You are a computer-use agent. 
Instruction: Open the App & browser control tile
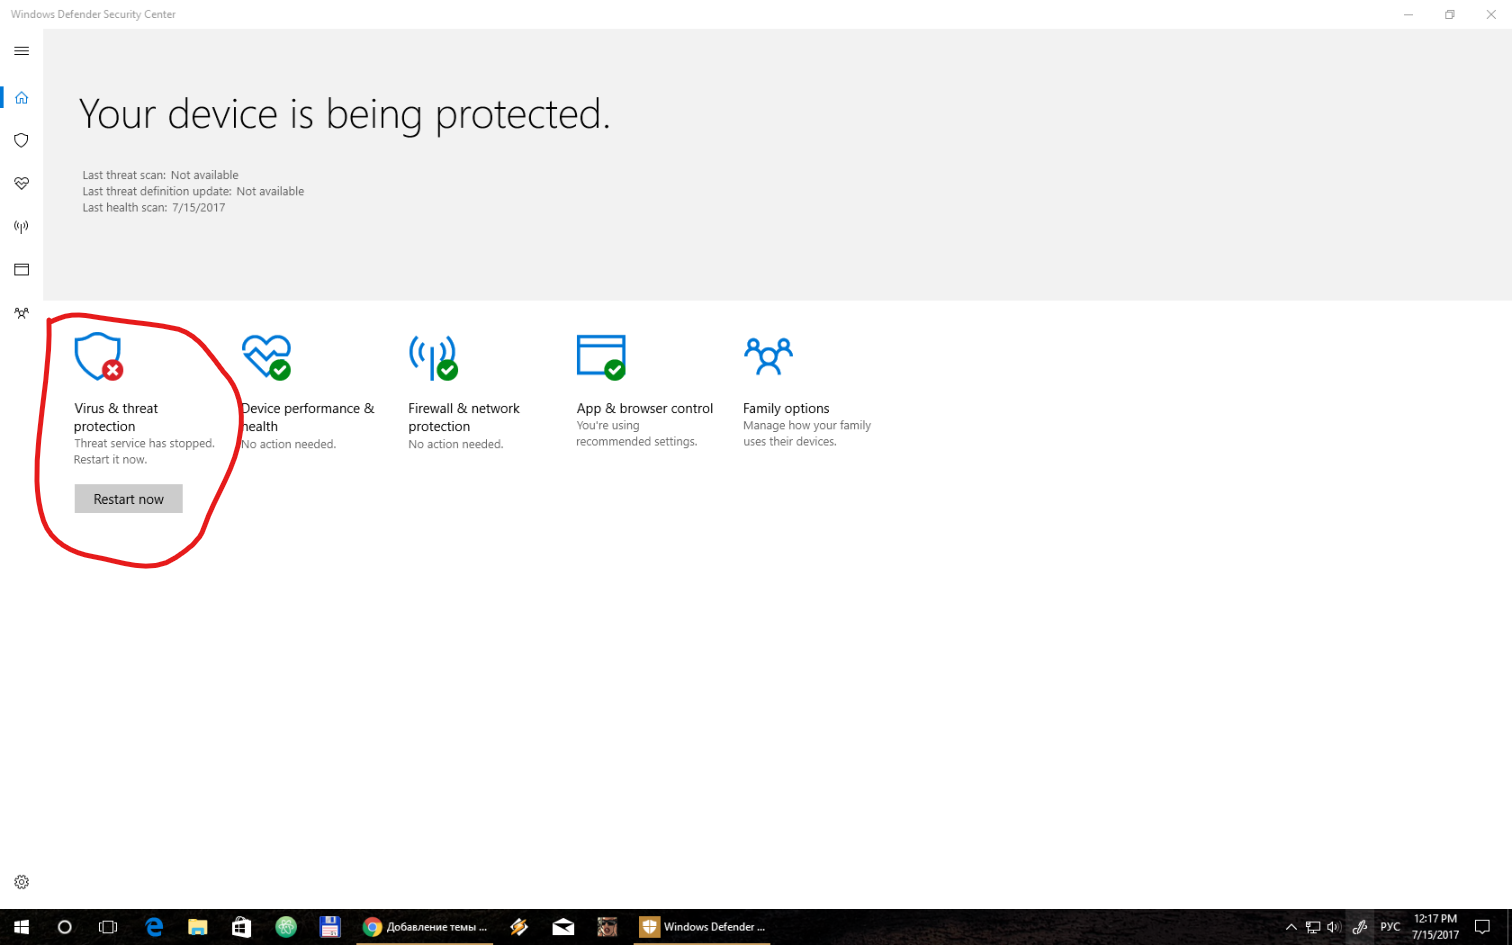pos(645,391)
